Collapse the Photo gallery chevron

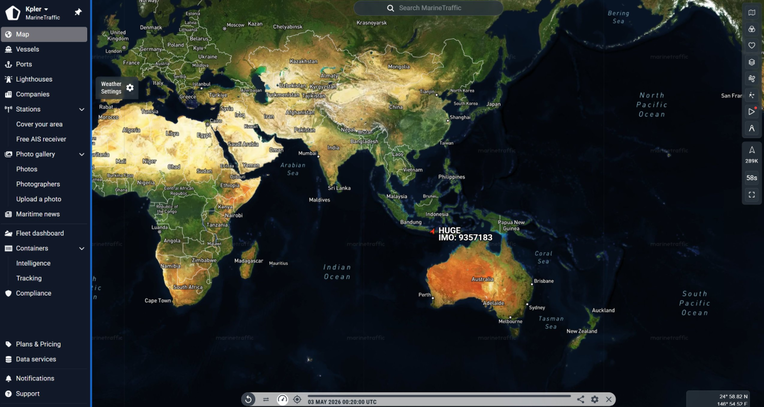click(81, 154)
